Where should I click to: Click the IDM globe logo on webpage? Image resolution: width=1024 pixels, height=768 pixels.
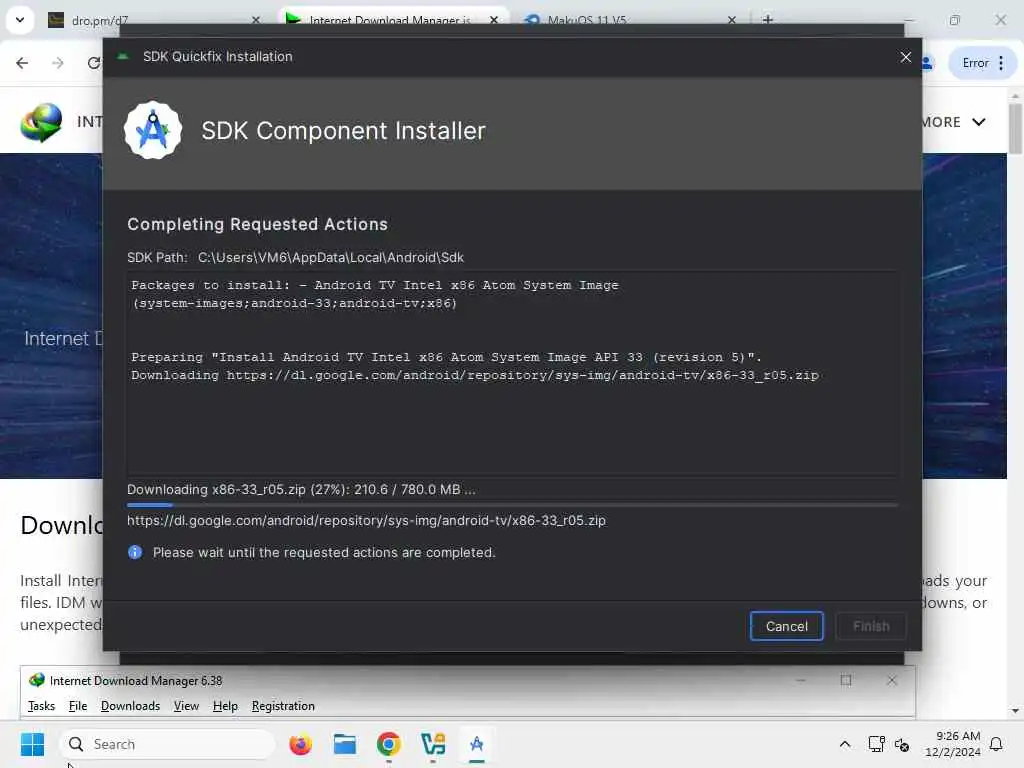click(x=41, y=122)
